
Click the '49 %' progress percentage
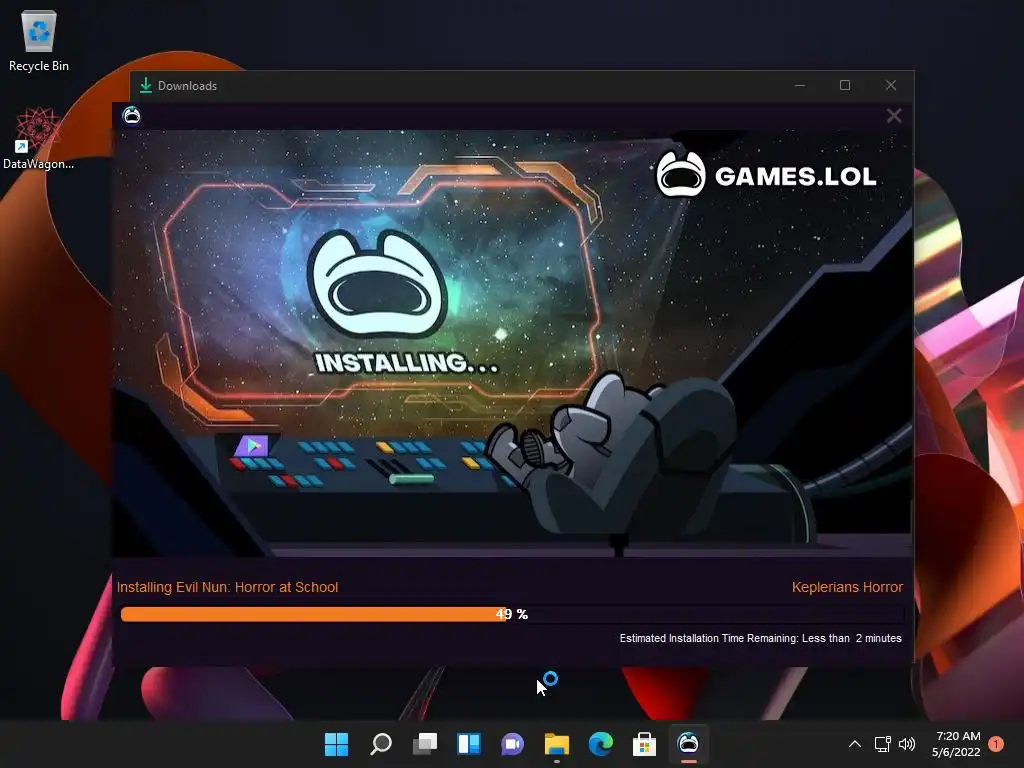coord(511,614)
